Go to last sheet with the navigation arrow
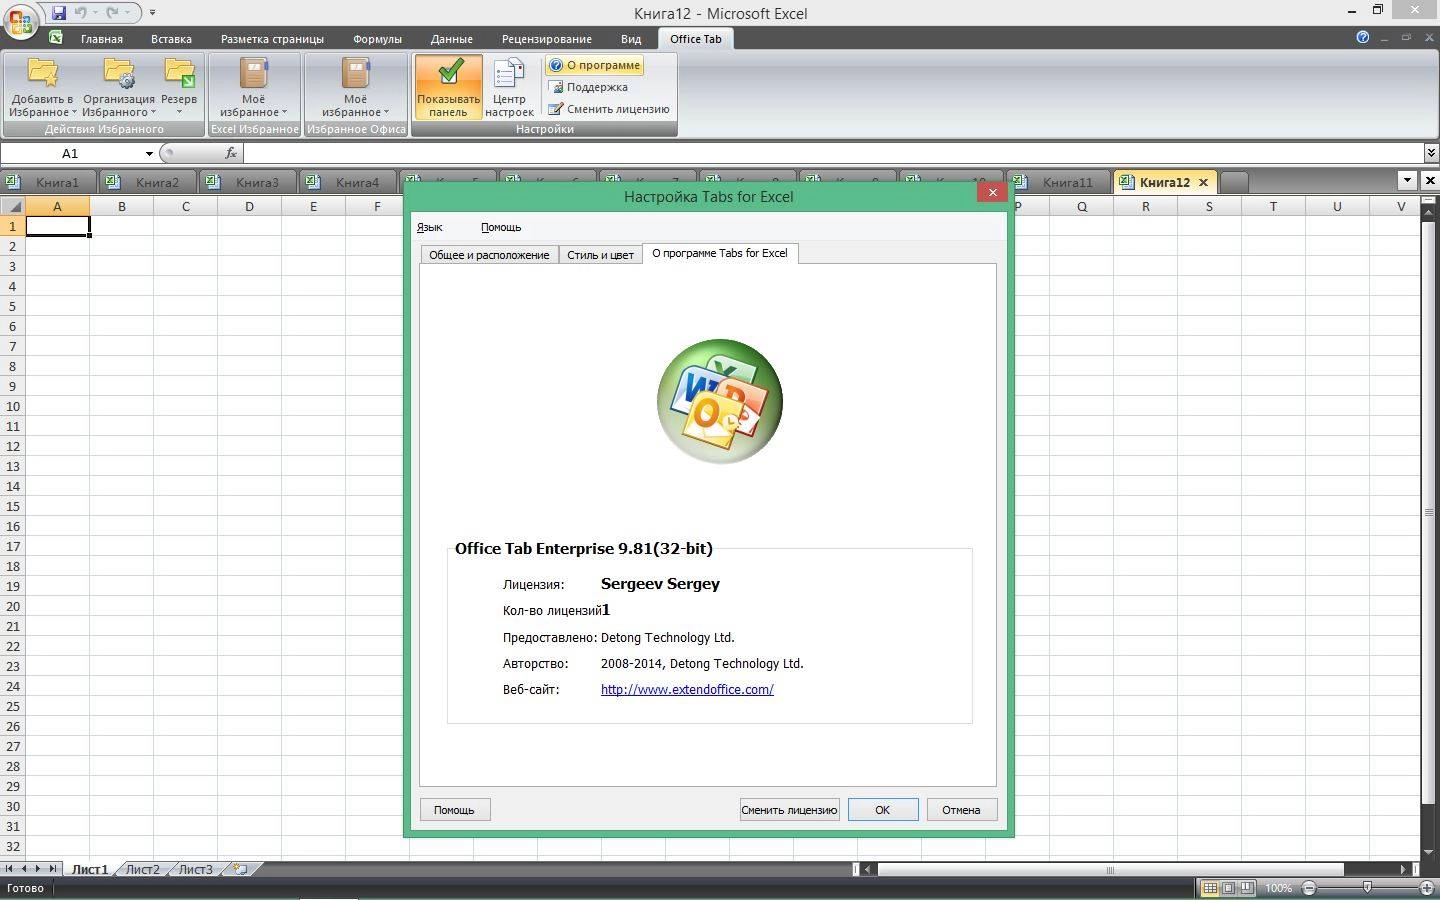 [x=53, y=869]
